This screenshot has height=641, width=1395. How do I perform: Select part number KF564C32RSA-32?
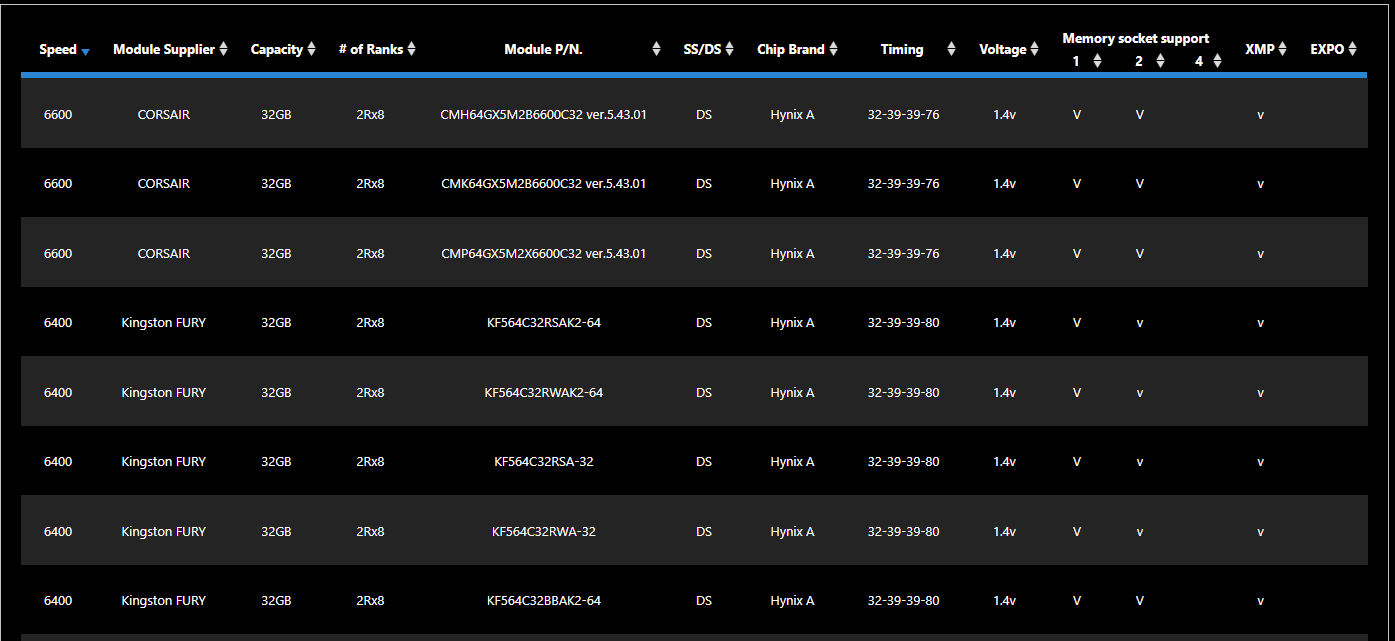coord(544,462)
